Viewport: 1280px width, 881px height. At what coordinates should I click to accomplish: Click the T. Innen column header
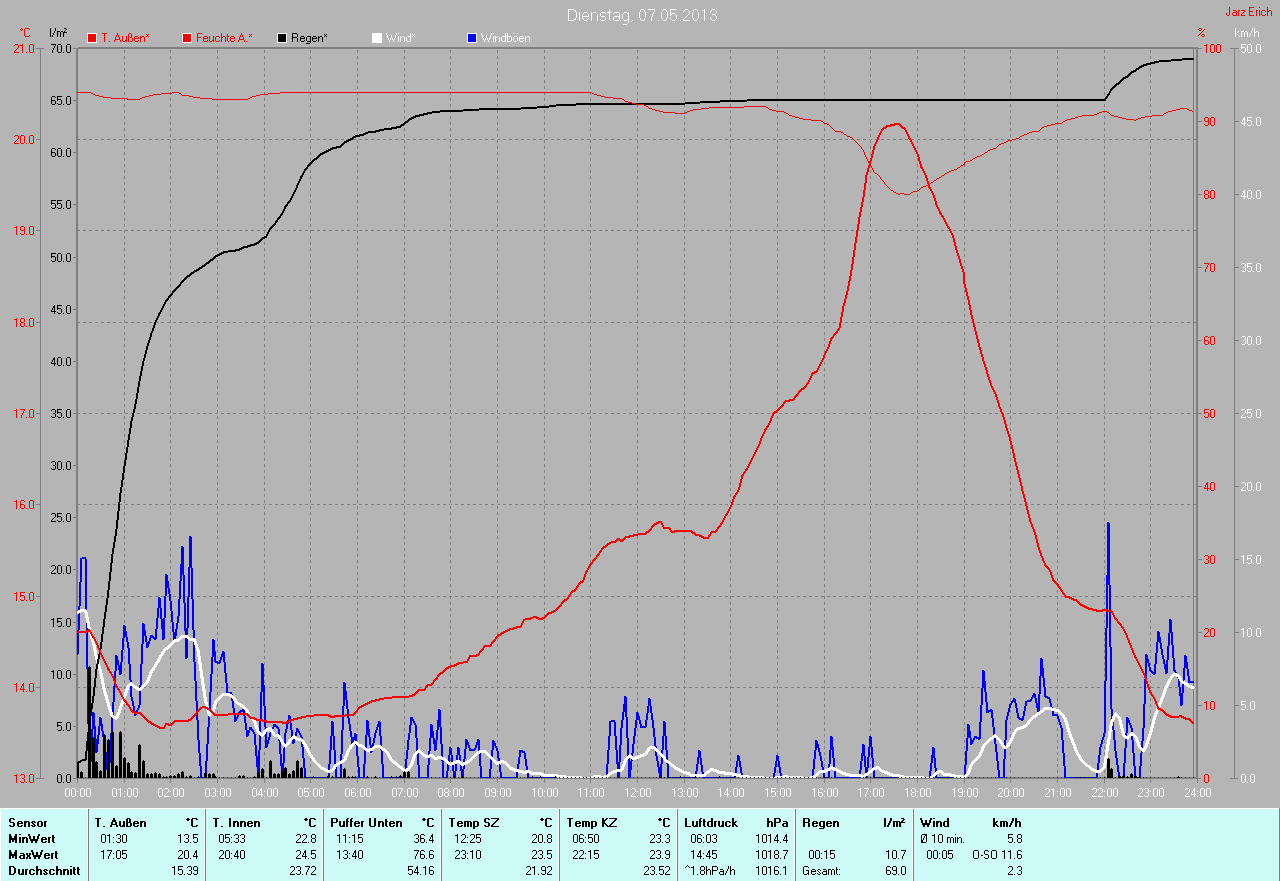[236, 823]
